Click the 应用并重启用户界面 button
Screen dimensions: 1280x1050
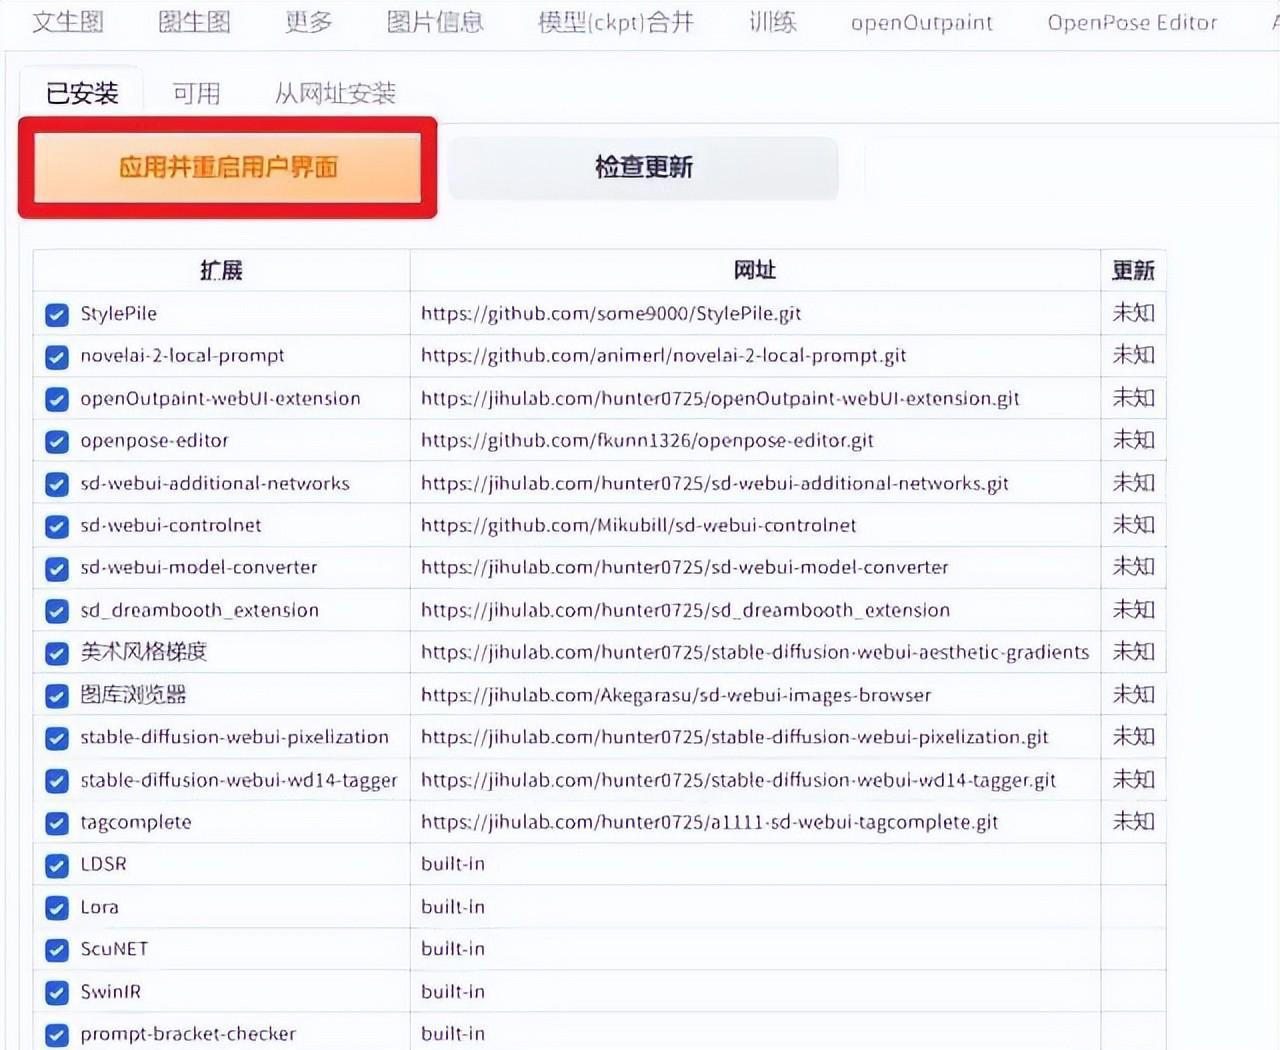click(x=228, y=167)
